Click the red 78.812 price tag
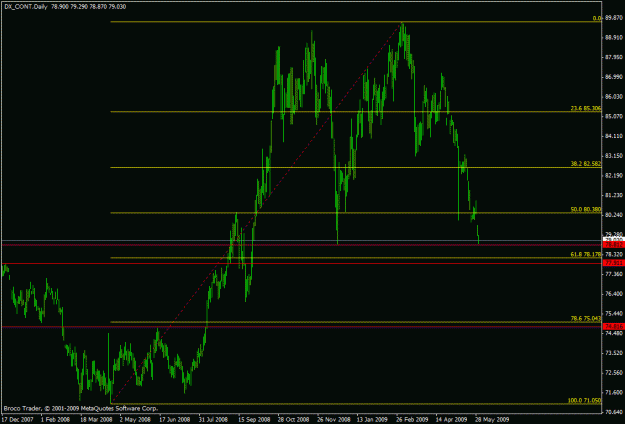625x424 pixels. pyautogui.click(x=613, y=245)
